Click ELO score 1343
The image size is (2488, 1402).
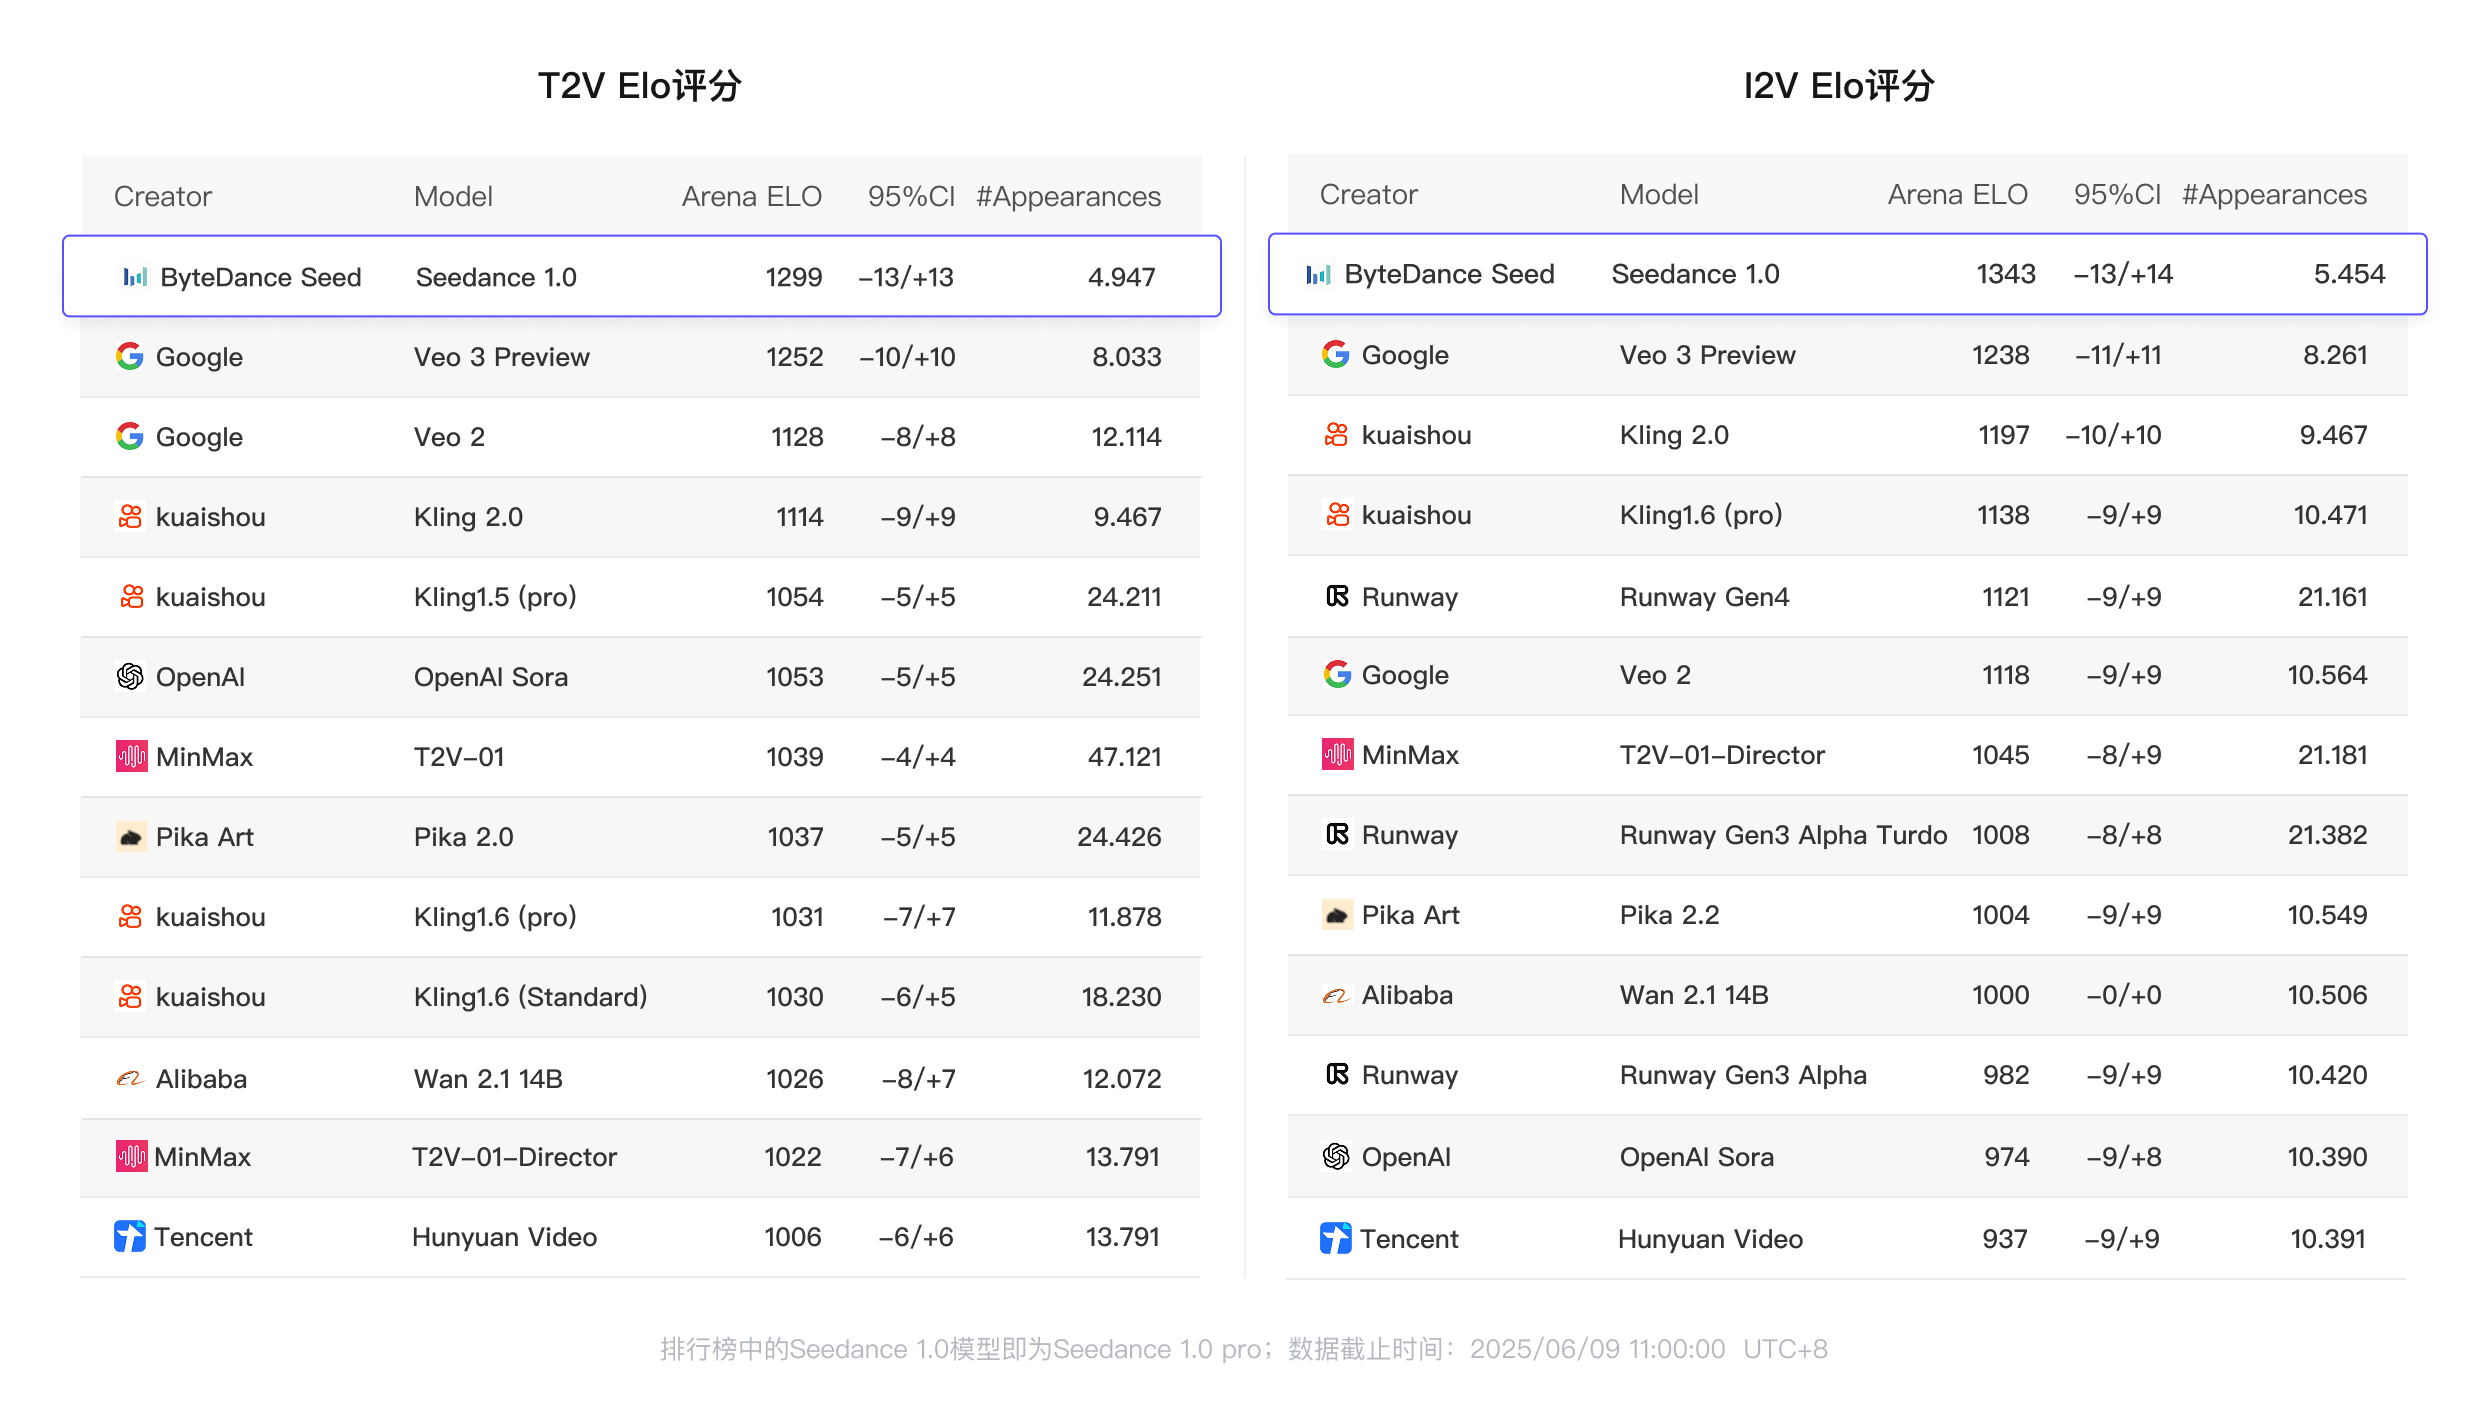[x=2006, y=274]
